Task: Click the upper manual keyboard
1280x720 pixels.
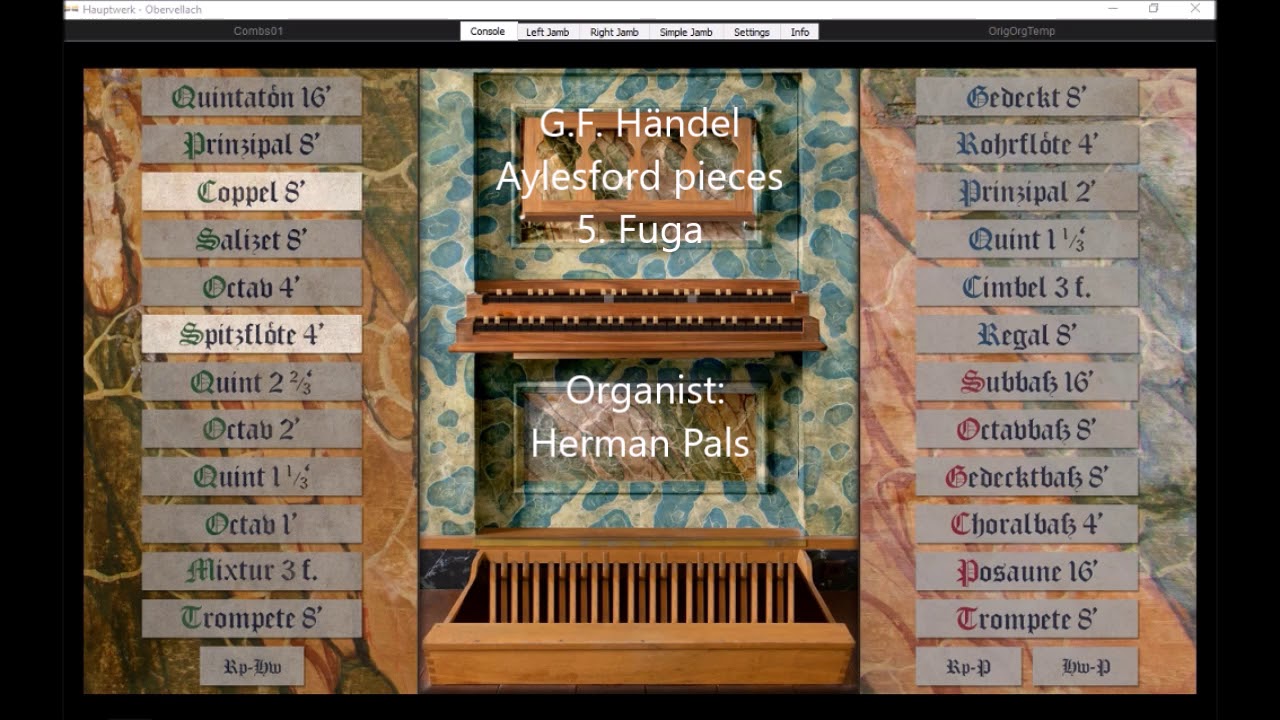Action: click(x=638, y=298)
